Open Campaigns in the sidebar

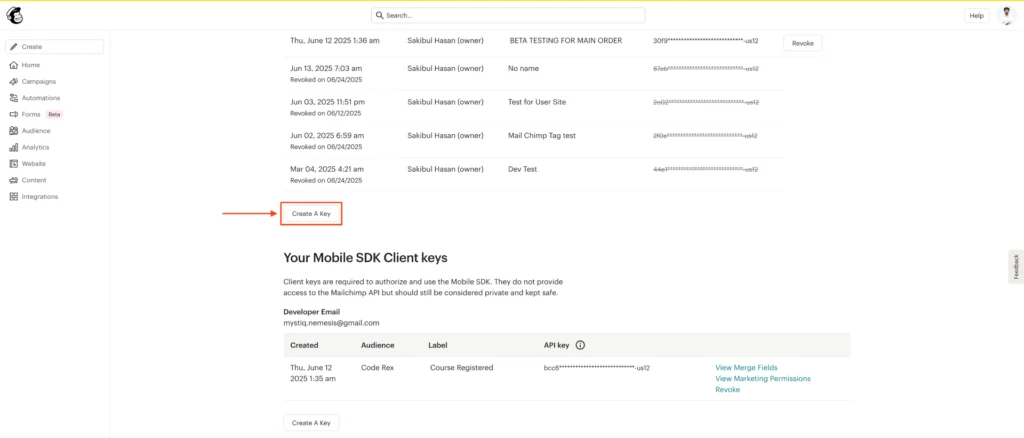tap(39, 82)
